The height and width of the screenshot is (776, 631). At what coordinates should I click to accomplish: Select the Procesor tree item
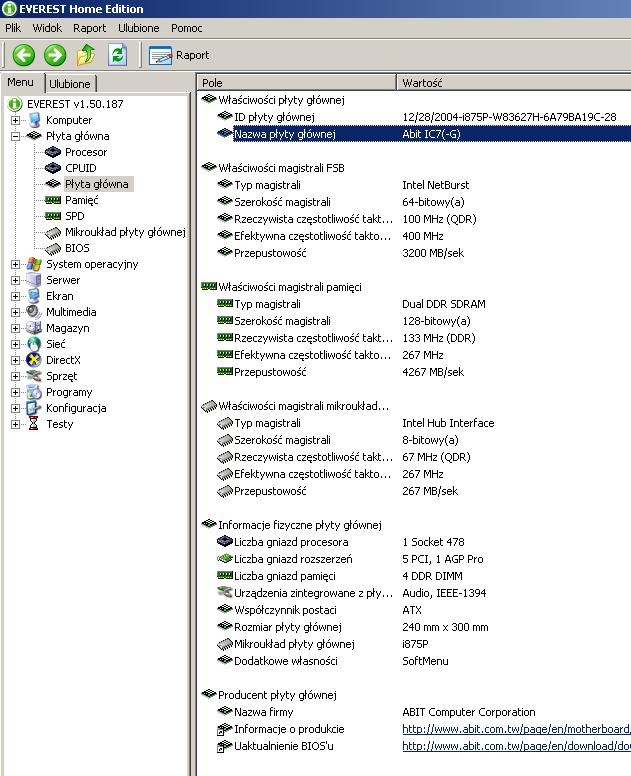(x=86, y=152)
